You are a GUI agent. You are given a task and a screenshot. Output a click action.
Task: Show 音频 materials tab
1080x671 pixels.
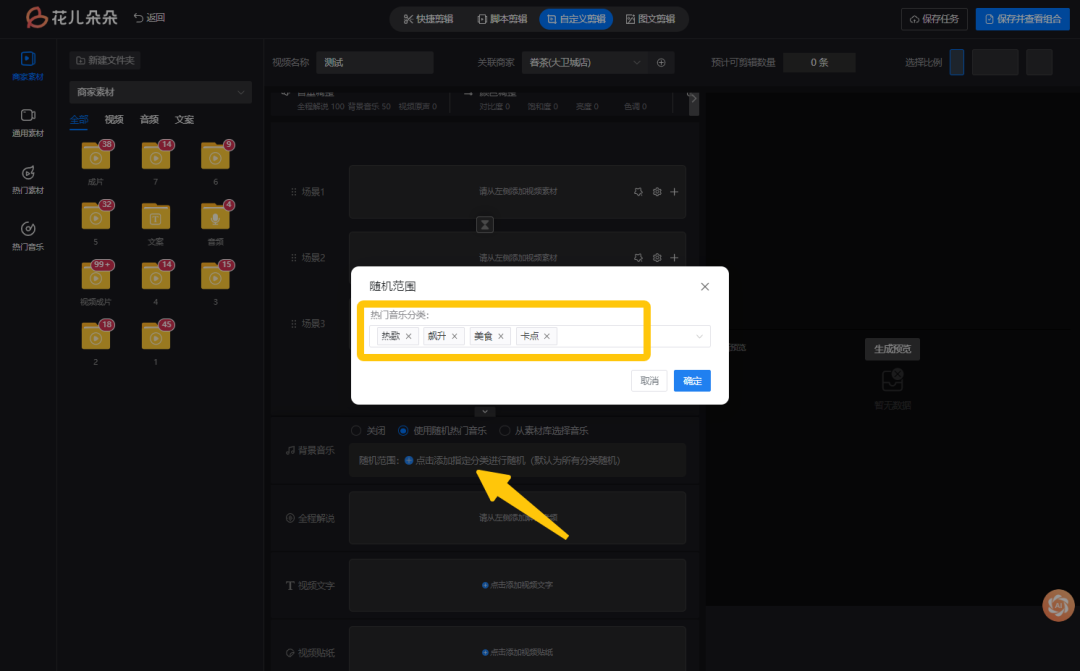(x=149, y=120)
